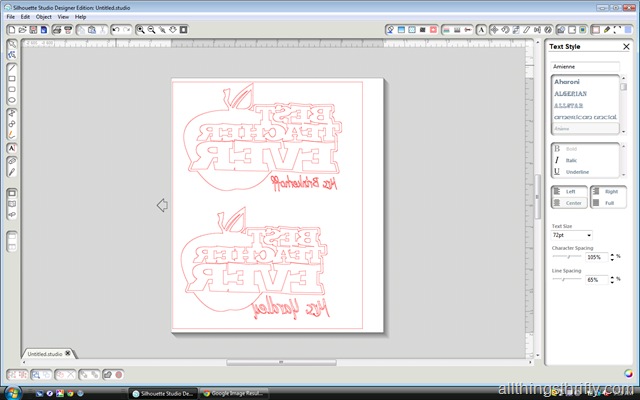Open the Library book icon

[x=12, y=204]
